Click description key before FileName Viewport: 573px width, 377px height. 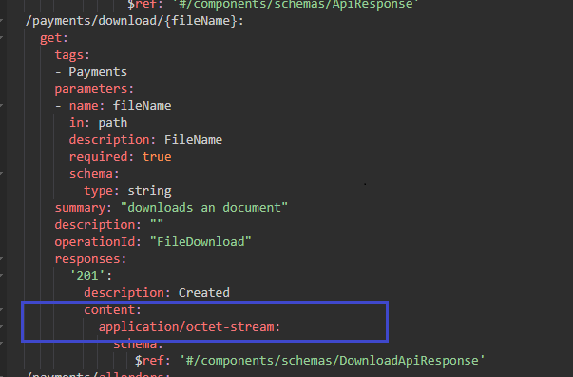(113, 140)
